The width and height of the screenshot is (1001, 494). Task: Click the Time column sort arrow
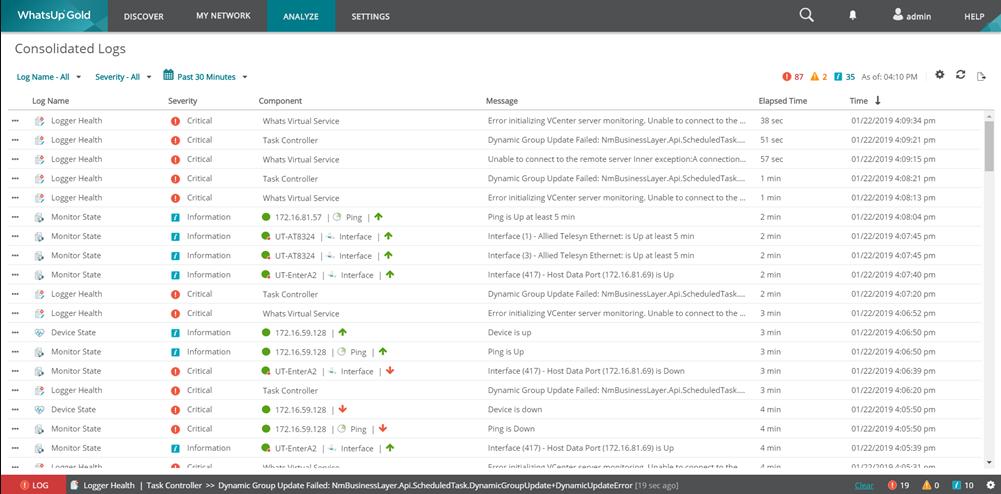coord(878,100)
